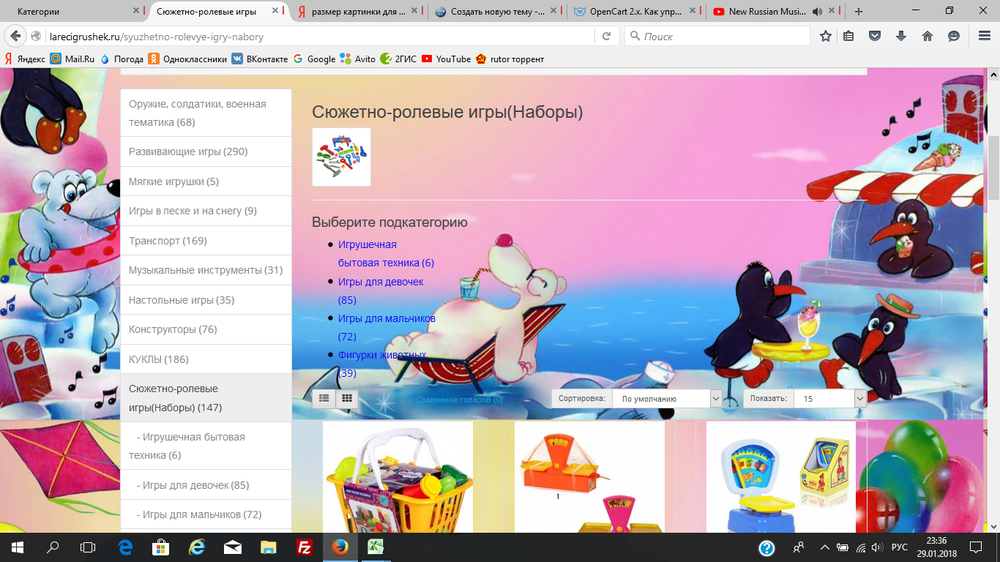This screenshot has height=562, width=1000.
Task: Open КУКЛЫ (186) category
Action: click(x=206, y=359)
